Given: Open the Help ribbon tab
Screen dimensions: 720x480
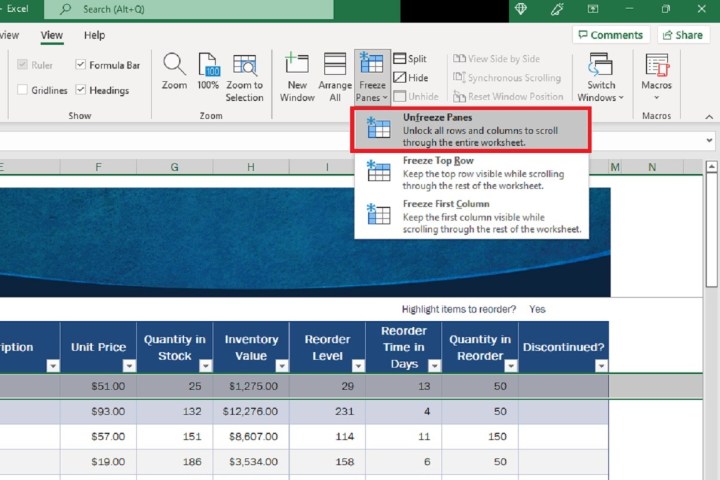Looking at the screenshot, I should point(94,36).
